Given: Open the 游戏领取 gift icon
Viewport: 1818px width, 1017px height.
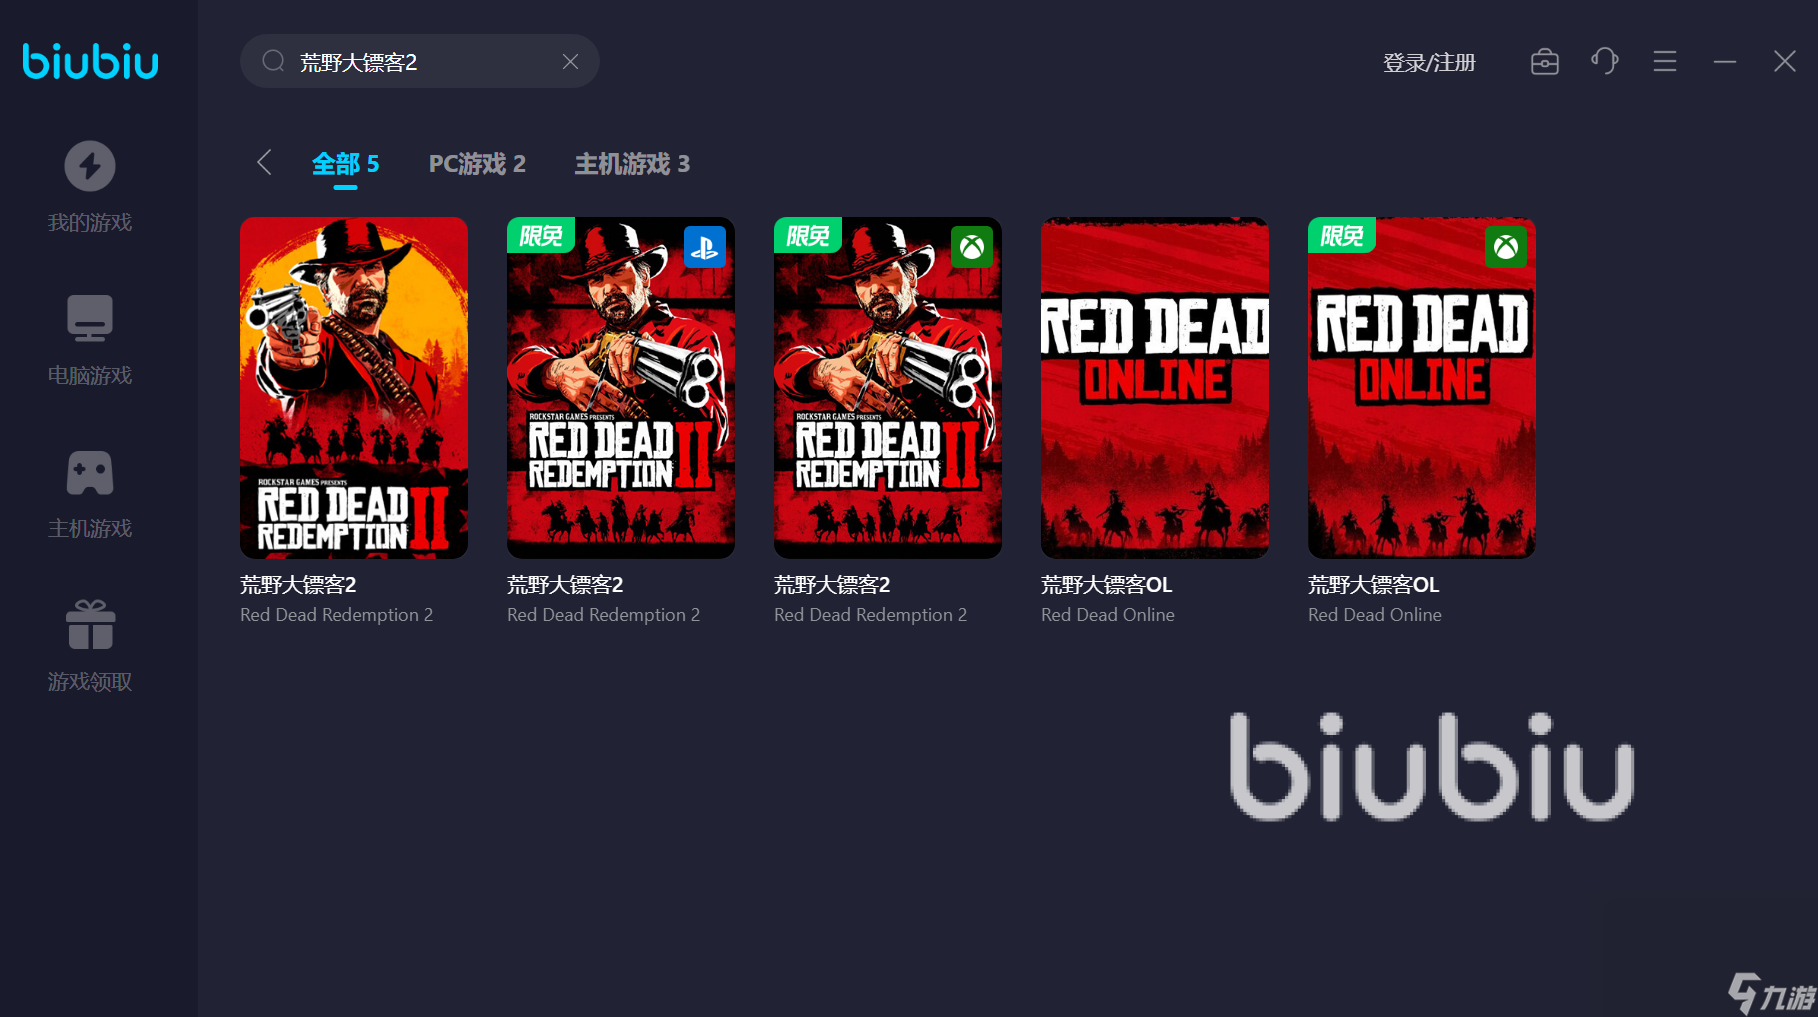Looking at the screenshot, I should pyautogui.click(x=90, y=624).
